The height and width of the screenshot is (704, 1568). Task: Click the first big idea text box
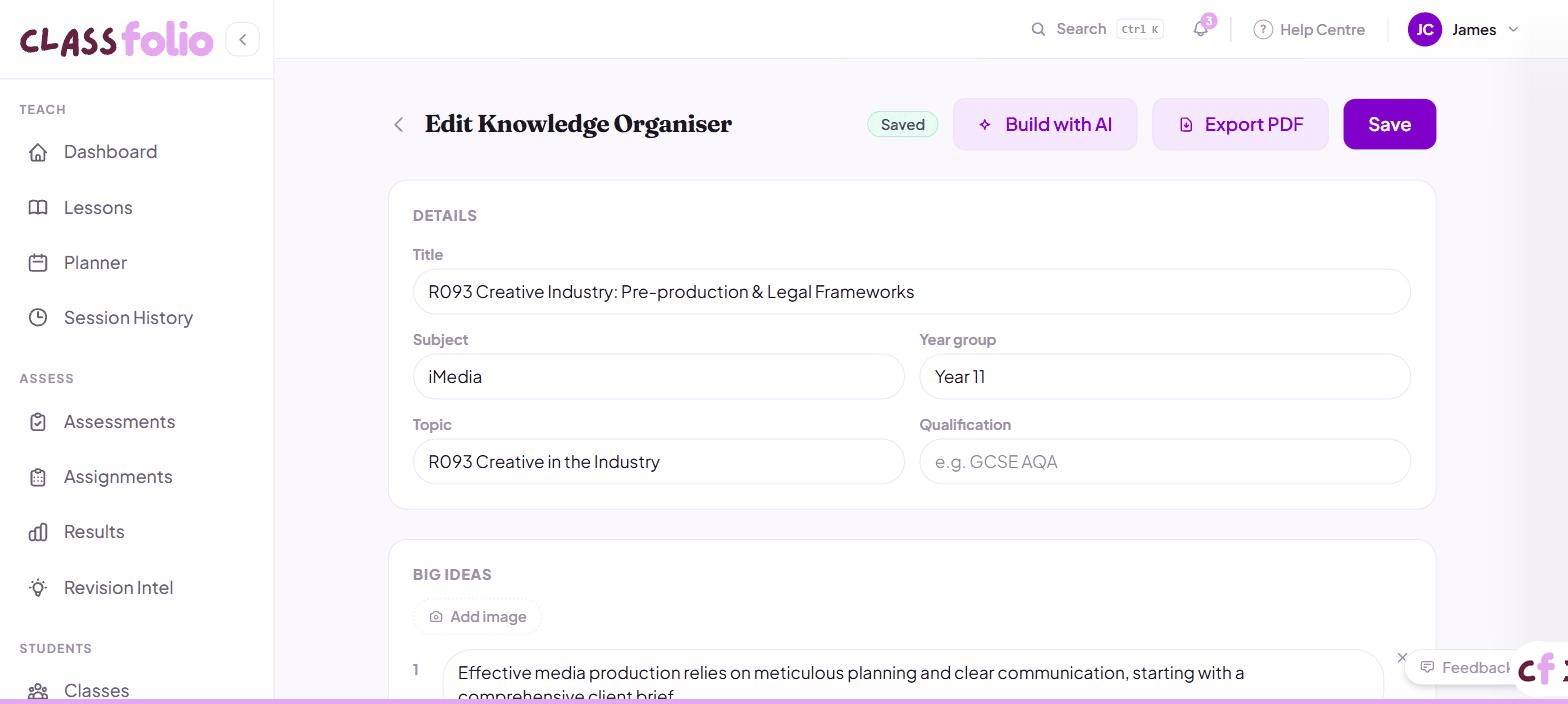(913, 676)
